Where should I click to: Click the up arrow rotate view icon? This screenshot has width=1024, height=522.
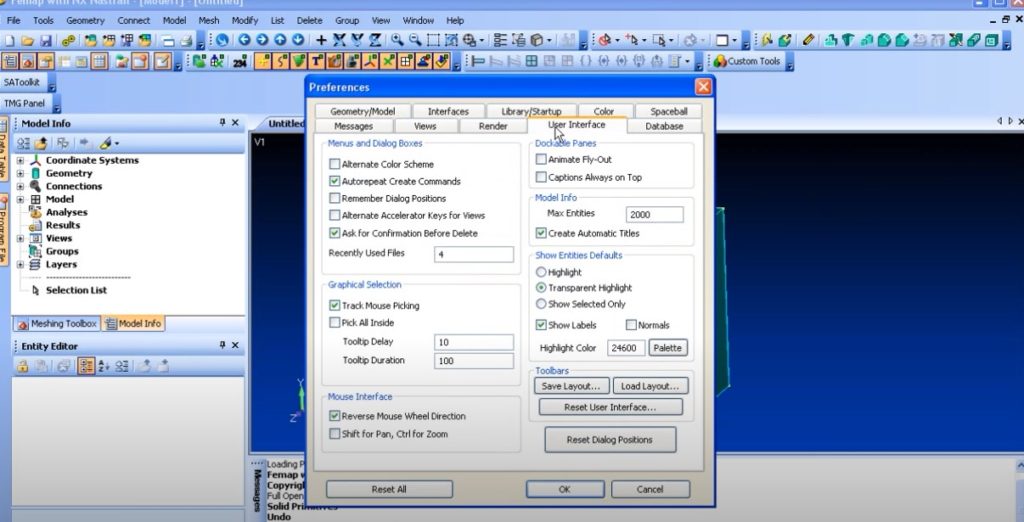coord(280,41)
